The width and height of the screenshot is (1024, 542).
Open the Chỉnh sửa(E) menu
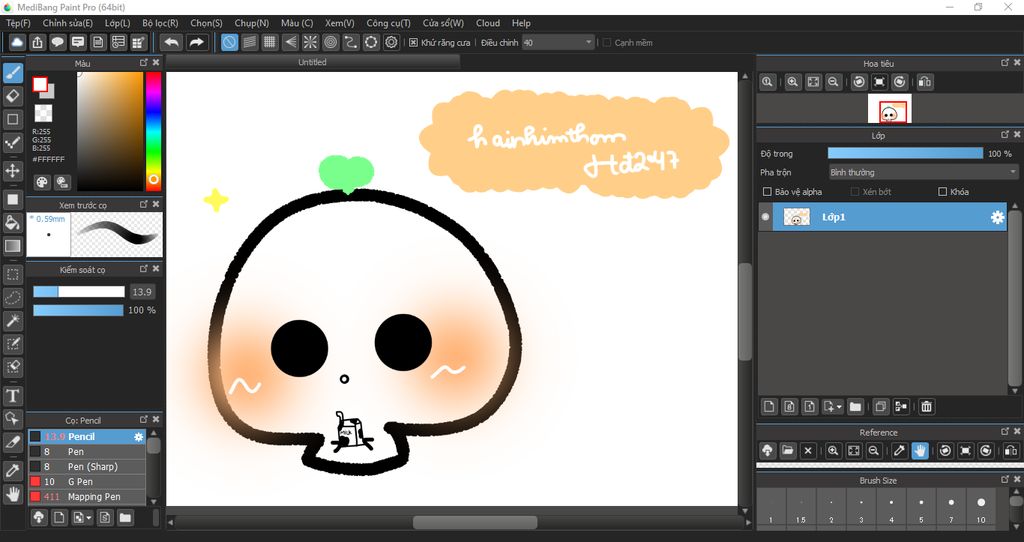pos(67,23)
